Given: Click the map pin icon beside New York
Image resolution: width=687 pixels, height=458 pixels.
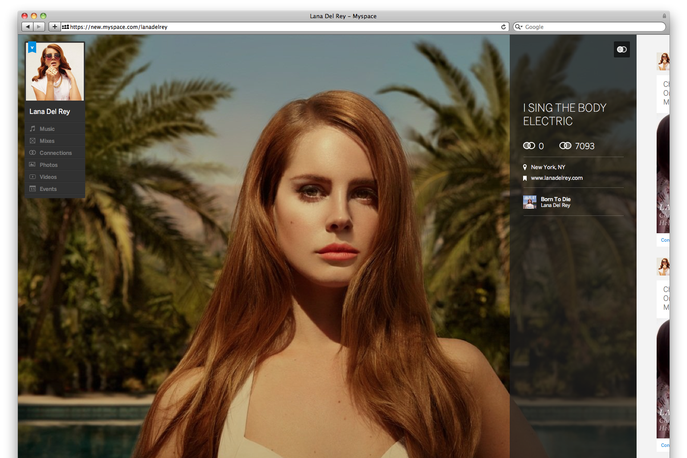Looking at the screenshot, I should 526,166.
